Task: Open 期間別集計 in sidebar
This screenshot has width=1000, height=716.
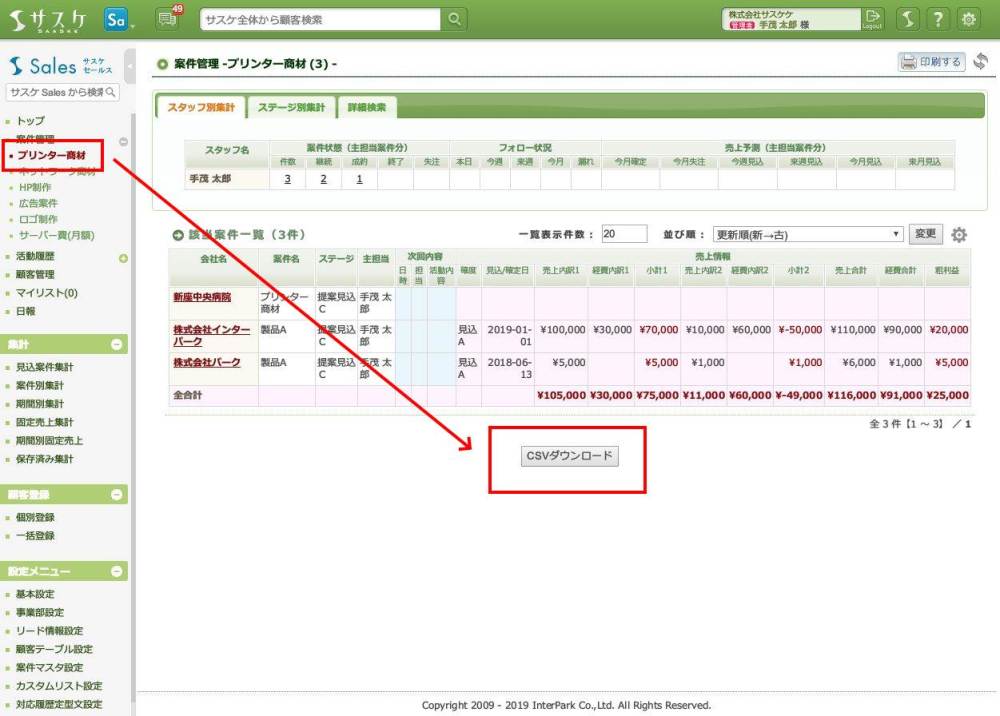Action: point(40,404)
